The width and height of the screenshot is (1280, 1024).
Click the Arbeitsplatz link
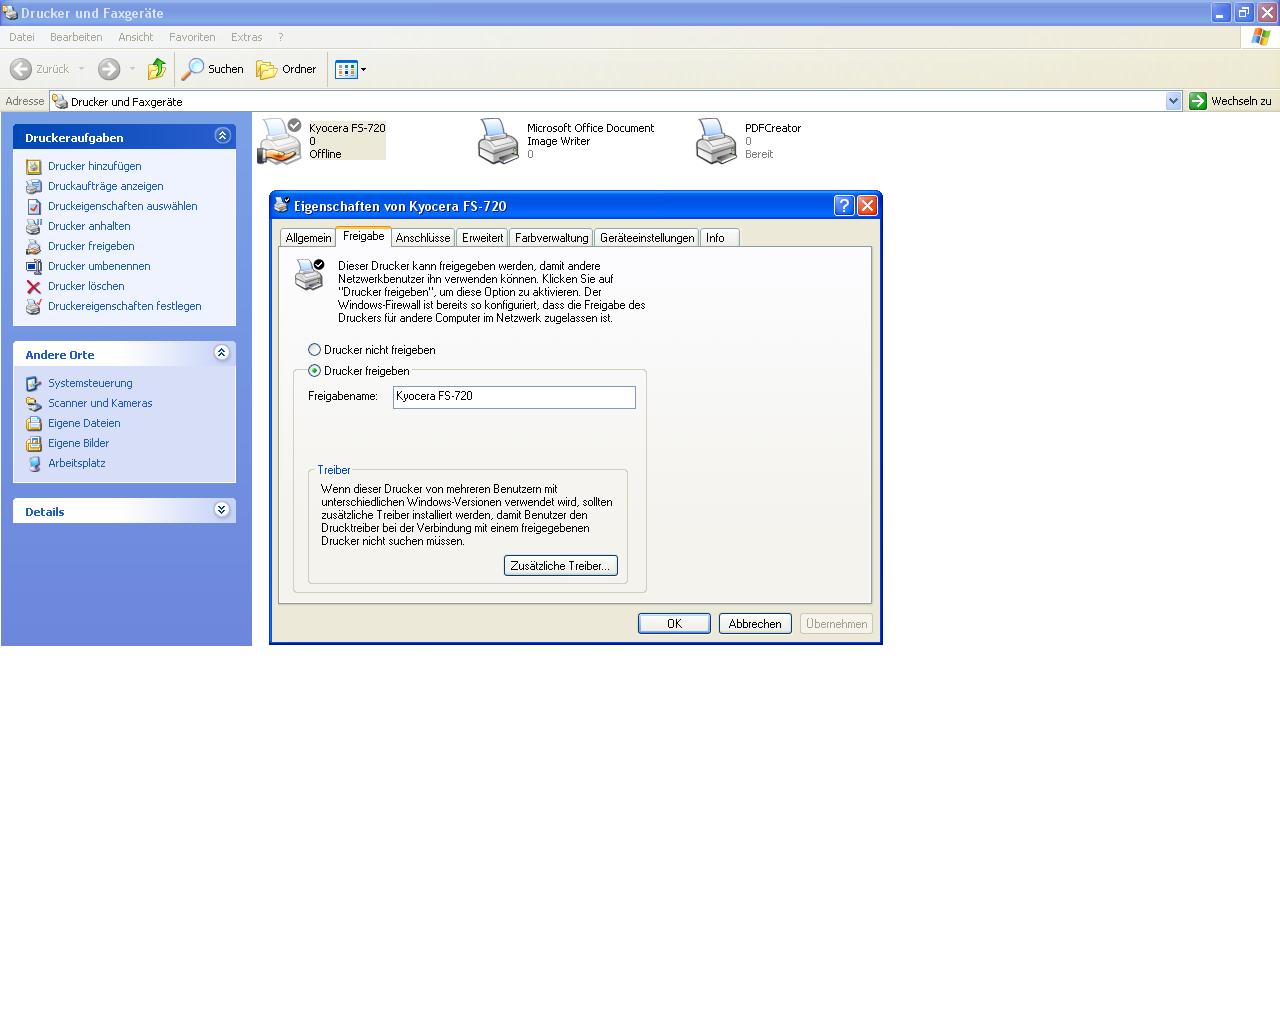pos(77,464)
